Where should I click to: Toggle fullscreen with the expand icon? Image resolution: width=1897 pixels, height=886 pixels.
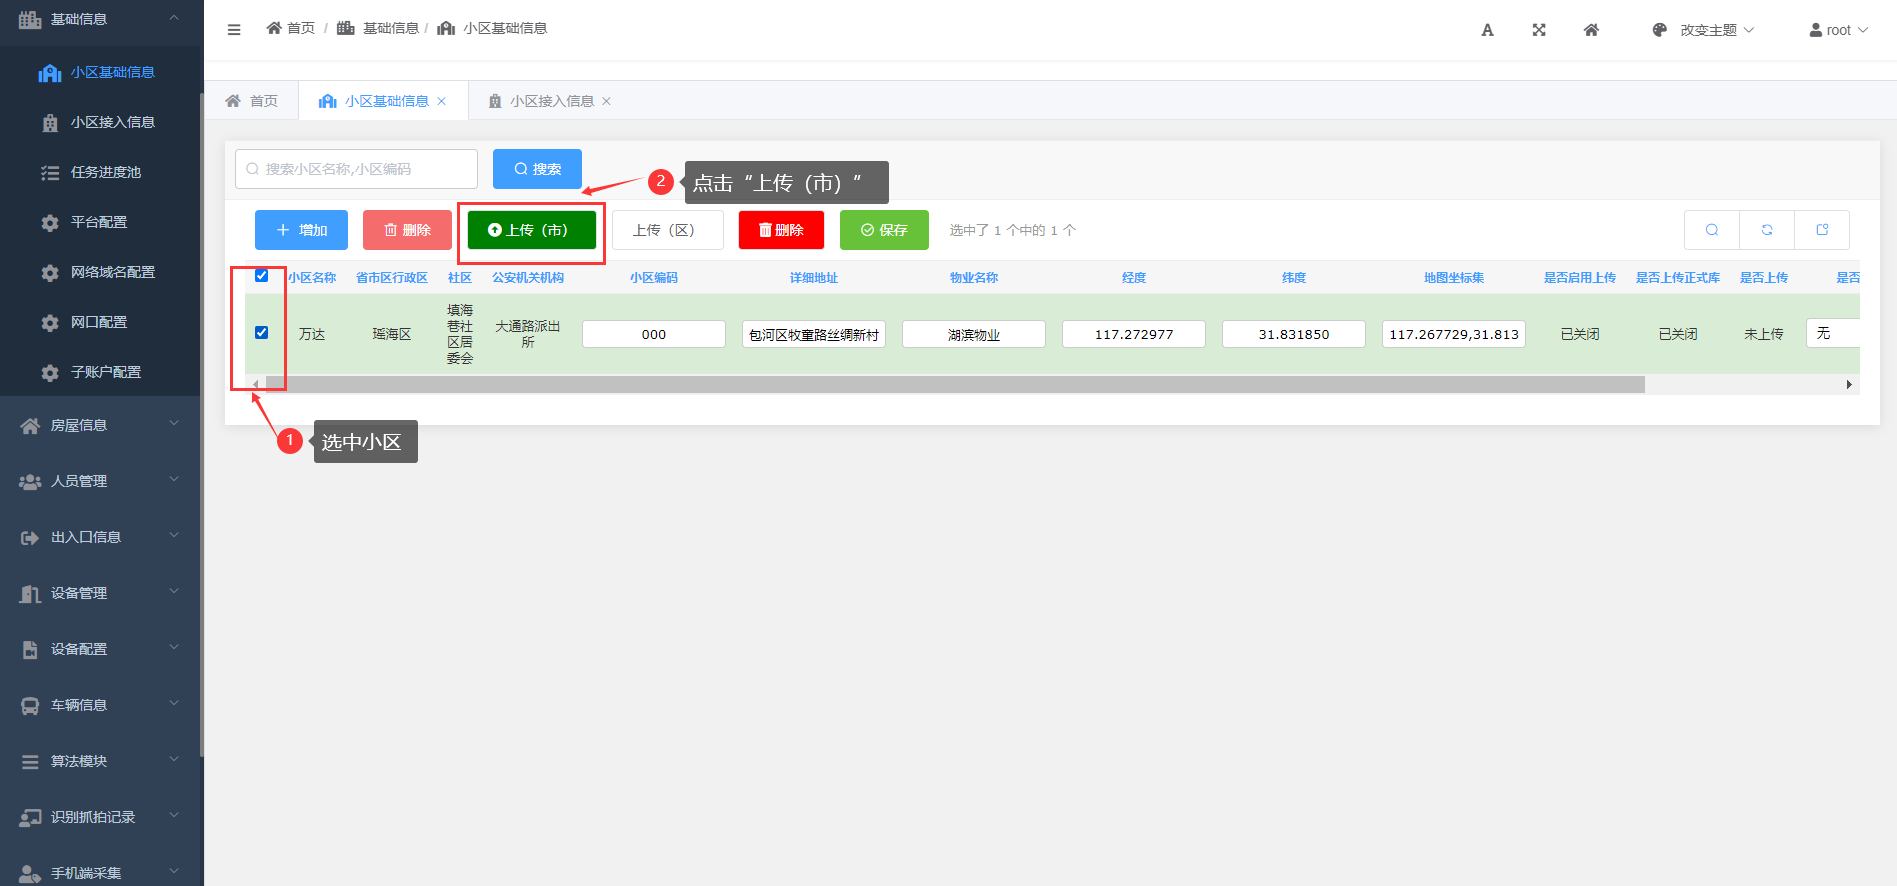point(1539,30)
